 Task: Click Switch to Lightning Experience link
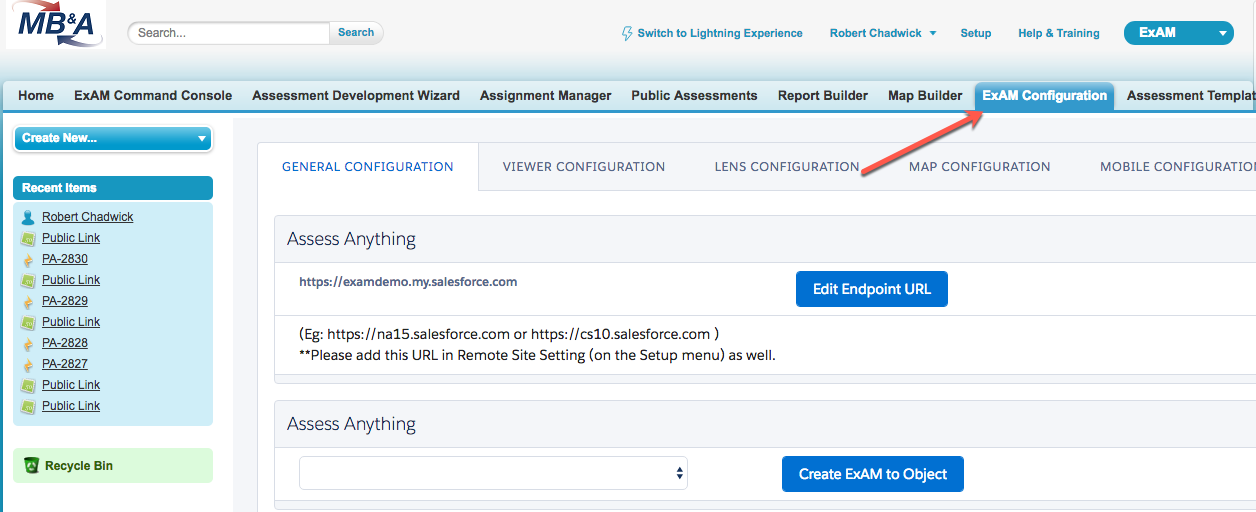pyautogui.click(x=720, y=33)
